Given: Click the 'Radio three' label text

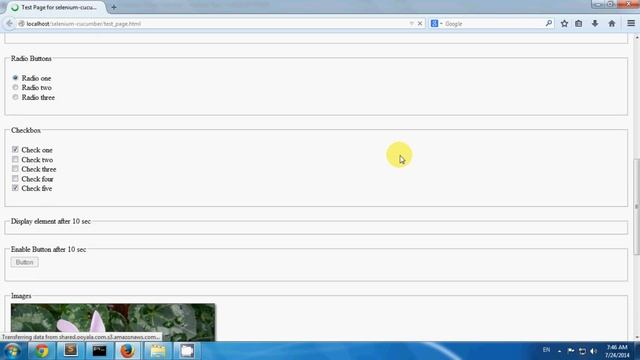Looking at the screenshot, I should click(x=38, y=98).
